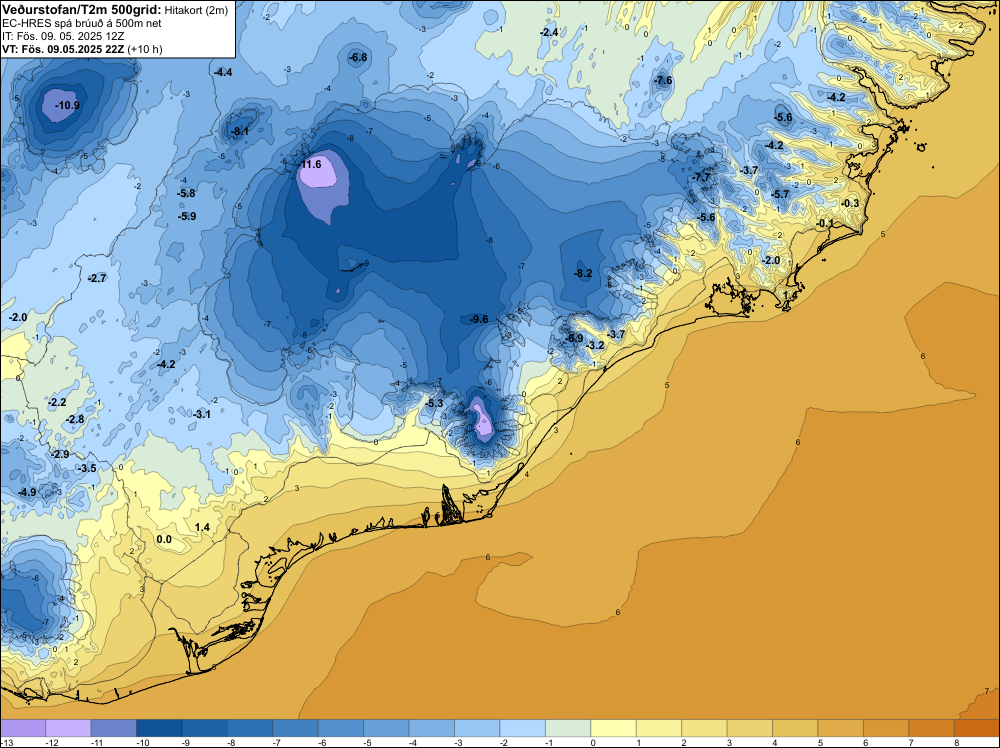The width and height of the screenshot is (1000, 748).
Task: Click the -5.8 temperature value
Action: tap(186, 193)
